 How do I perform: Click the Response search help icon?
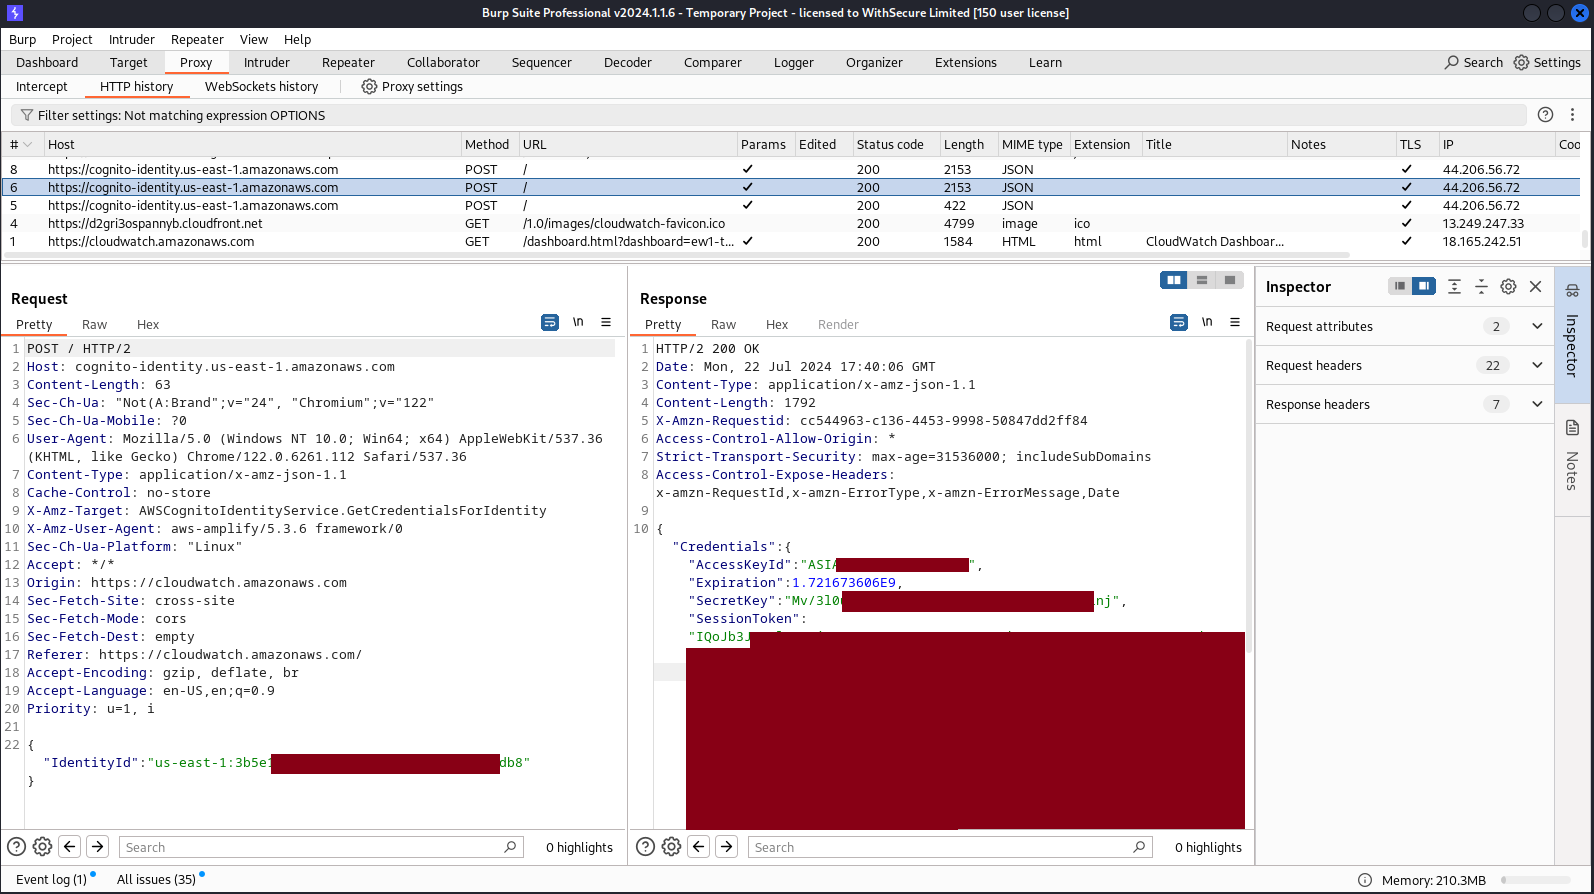click(x=646, y=847)
